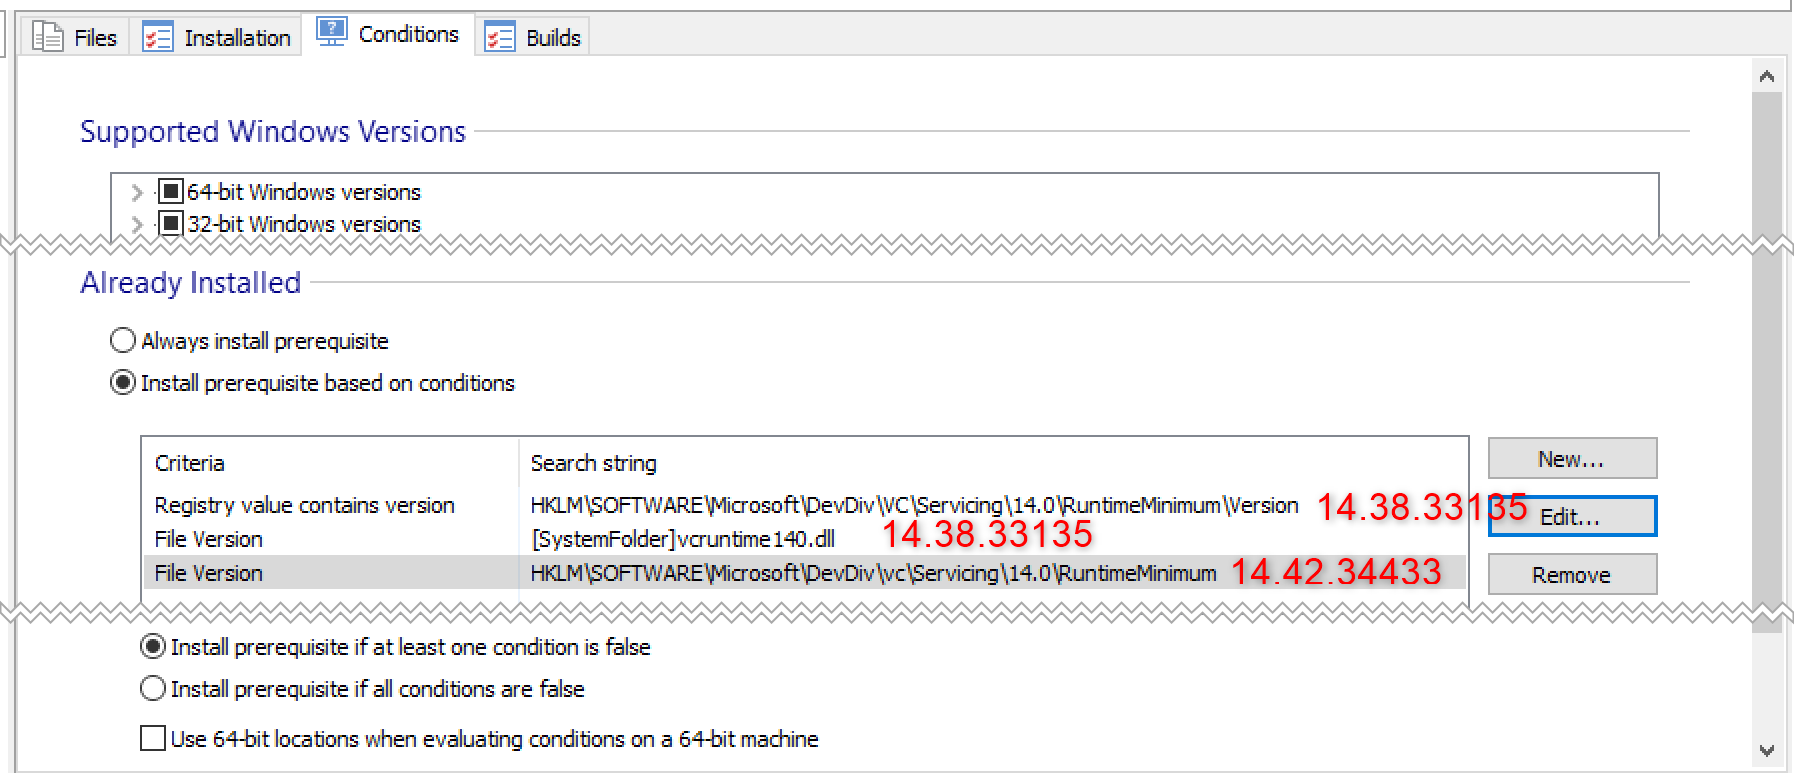Select the vcruntime140.dll File Version row
This screenshot has height=773, width=1794.
pyautogui.click(x=682, y=540)
